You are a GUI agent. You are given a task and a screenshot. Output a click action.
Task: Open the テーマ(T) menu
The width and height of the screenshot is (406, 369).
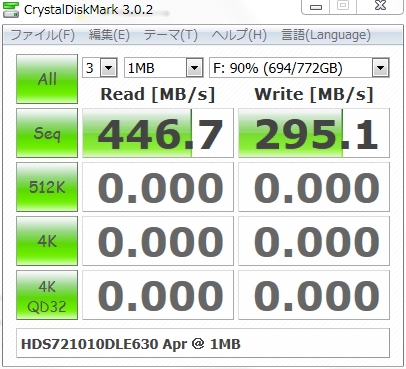click(170, 35)
